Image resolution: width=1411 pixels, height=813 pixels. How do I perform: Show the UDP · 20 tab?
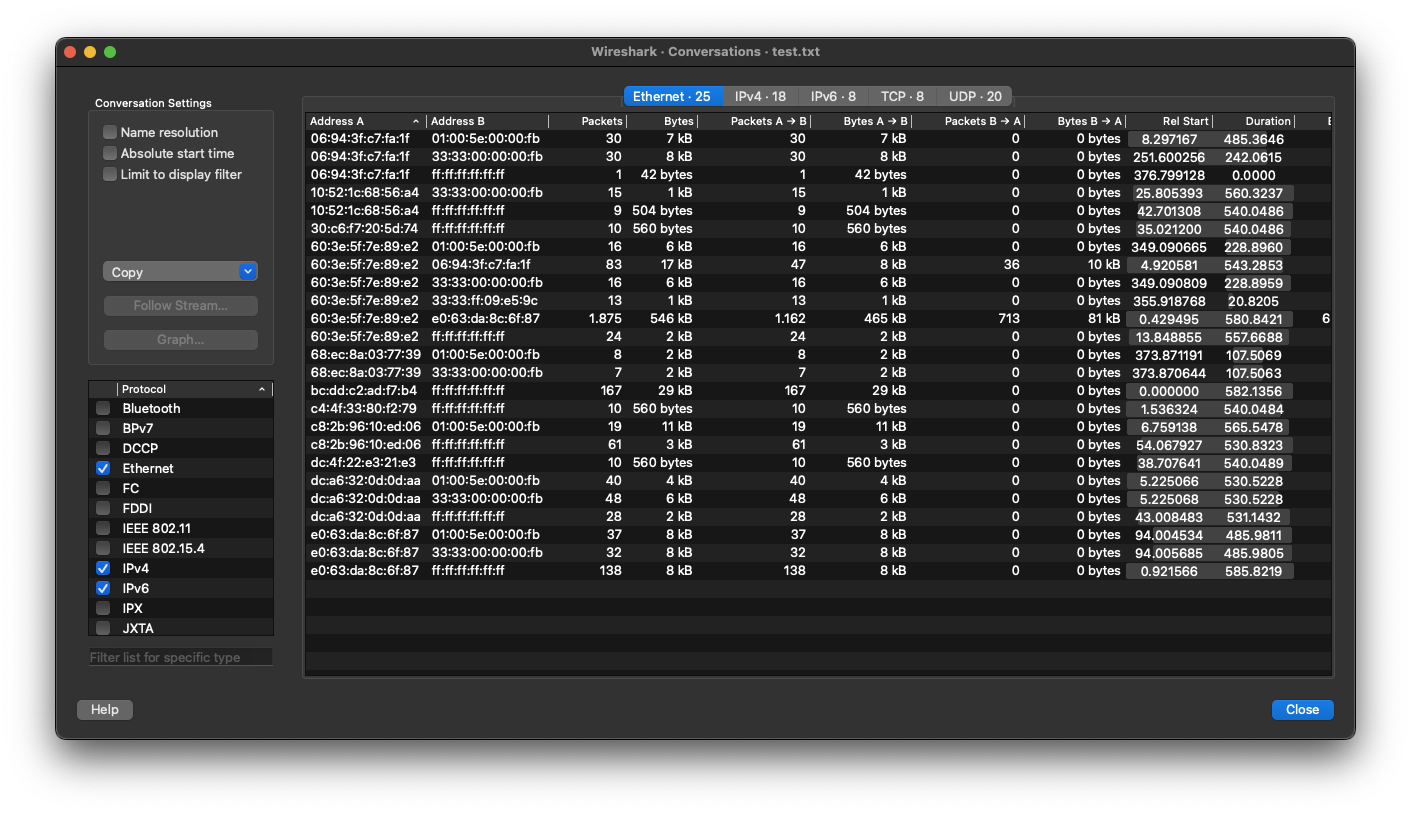click(975, 96)
